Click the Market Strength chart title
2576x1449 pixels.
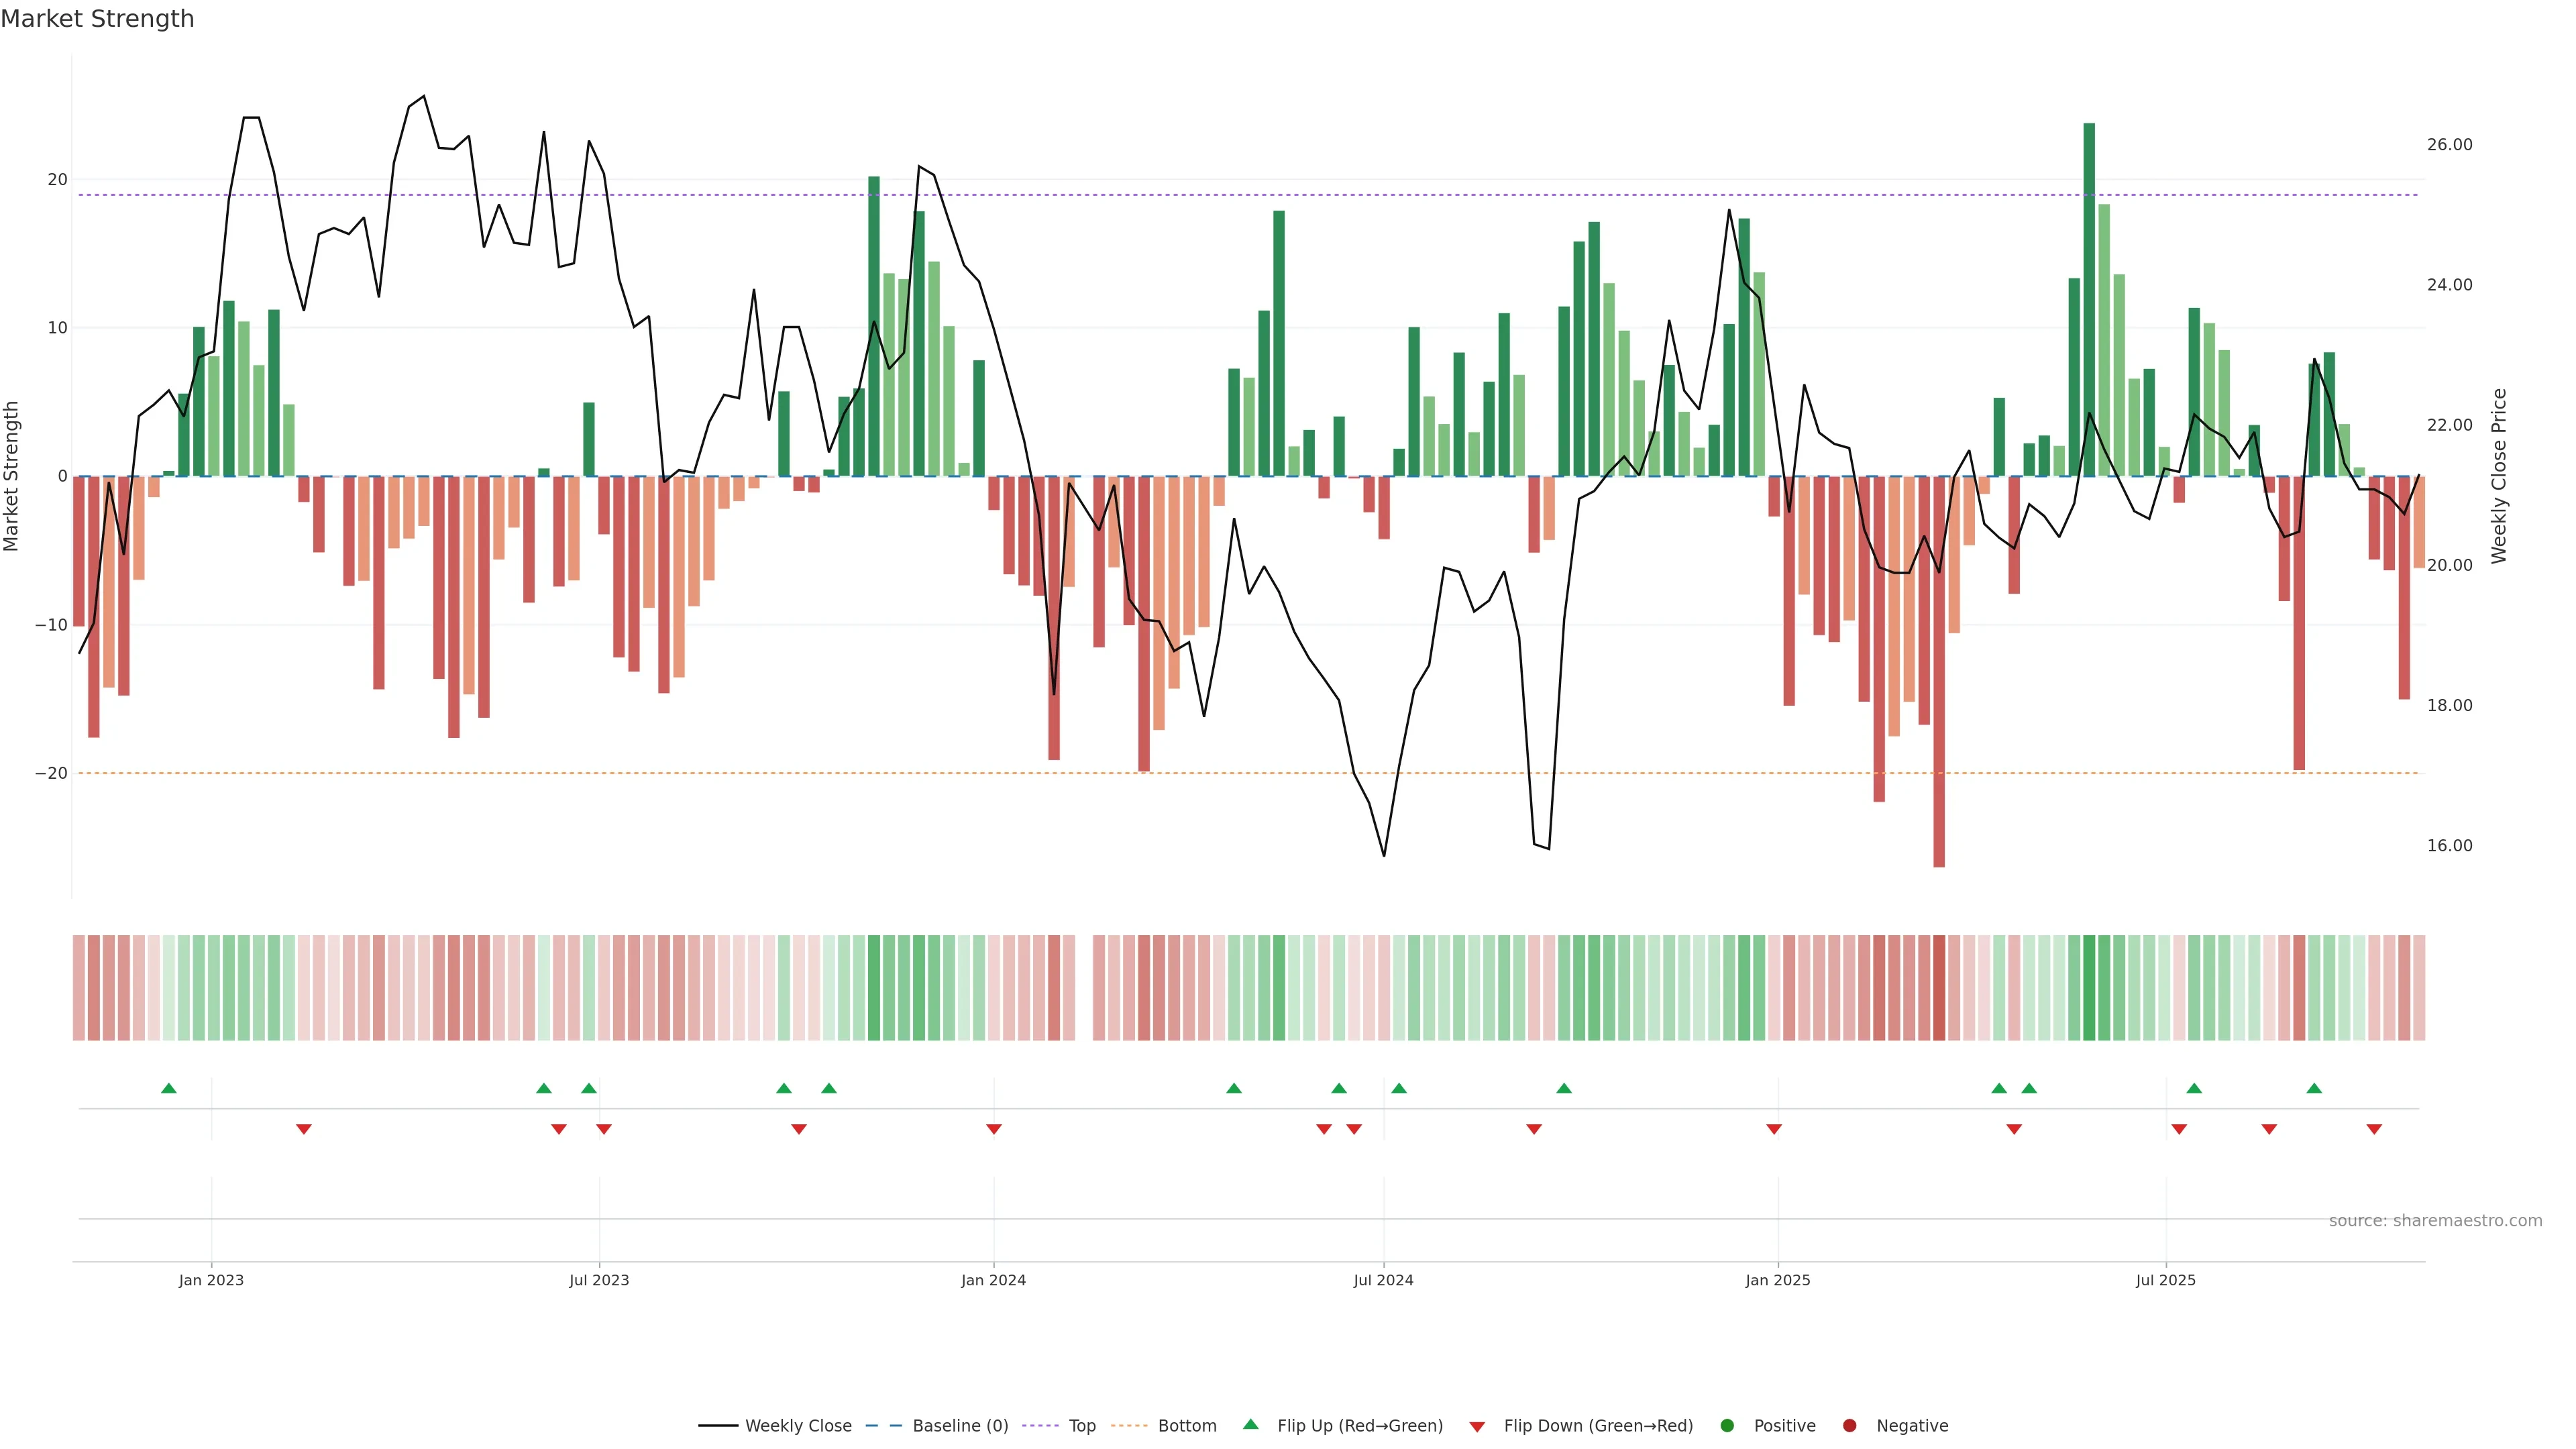tap(97, 19)
